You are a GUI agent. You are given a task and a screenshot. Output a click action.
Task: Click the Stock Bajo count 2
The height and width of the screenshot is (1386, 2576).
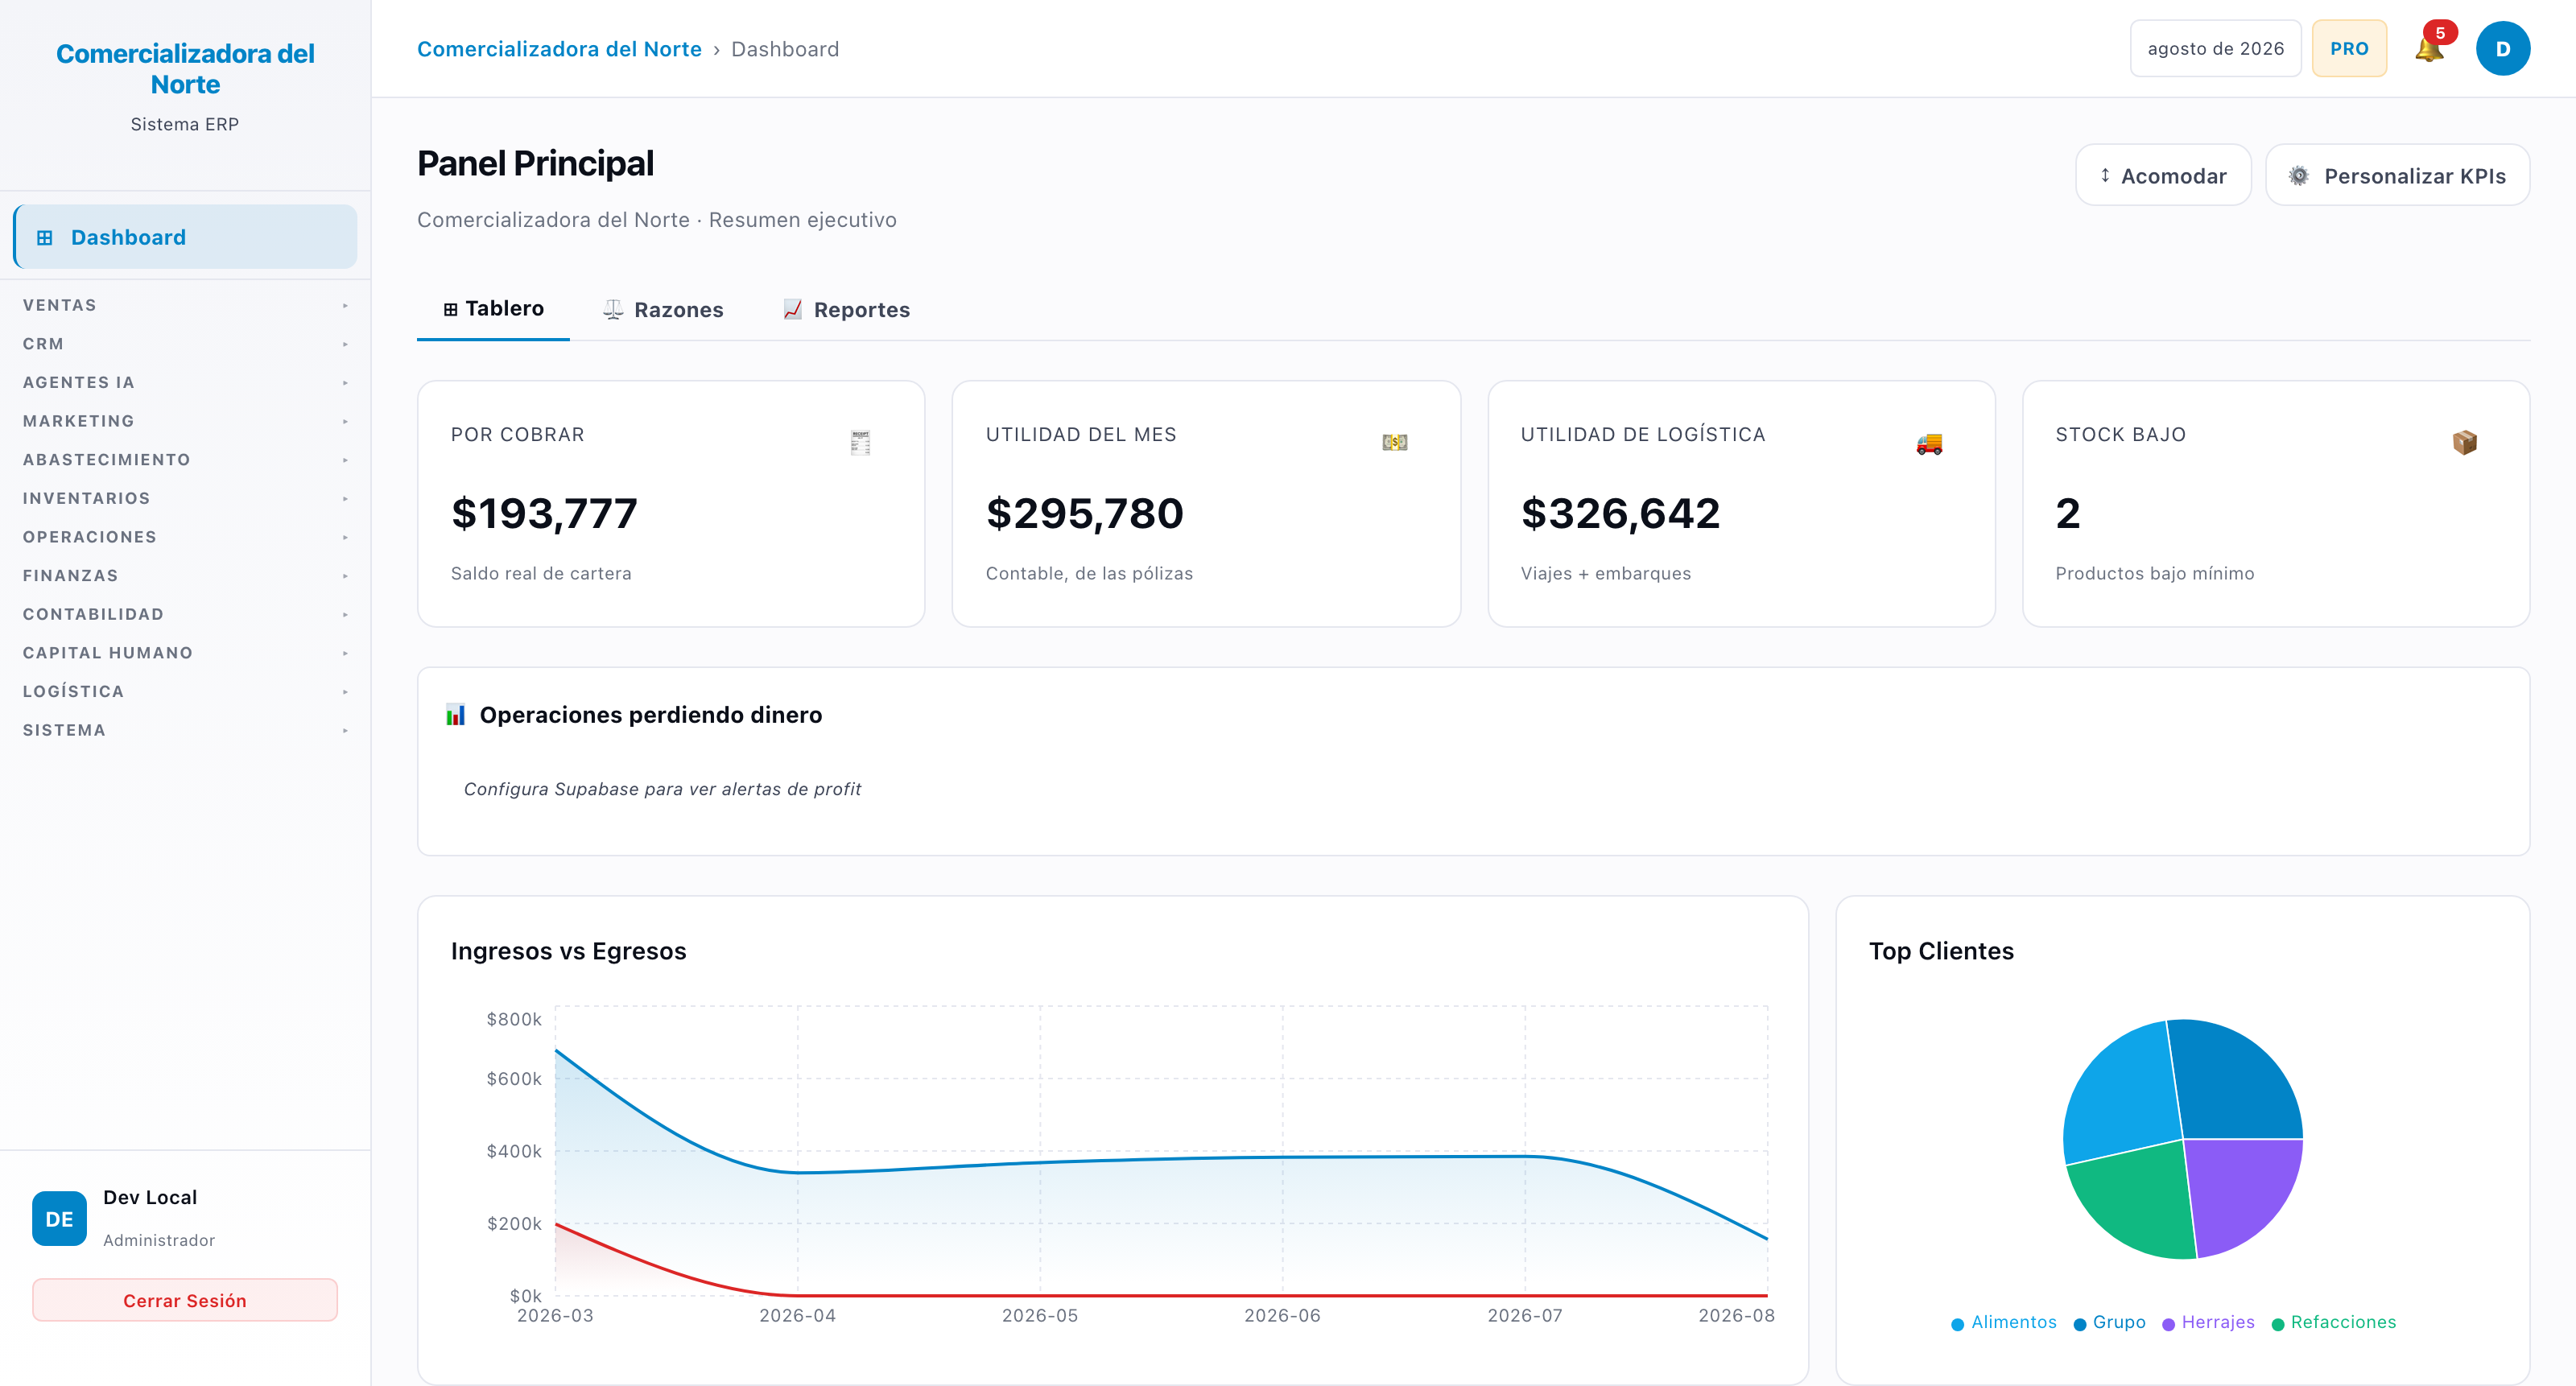[2068, 514]
